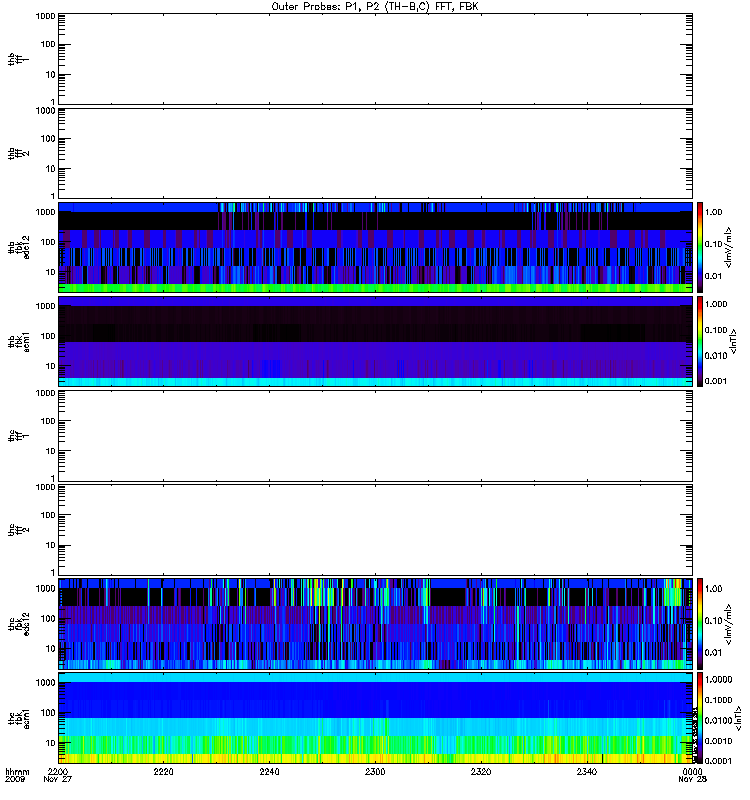750x800 pixels.
Task: Click the thb edc12 mV/m color bar
Action: 700,247
